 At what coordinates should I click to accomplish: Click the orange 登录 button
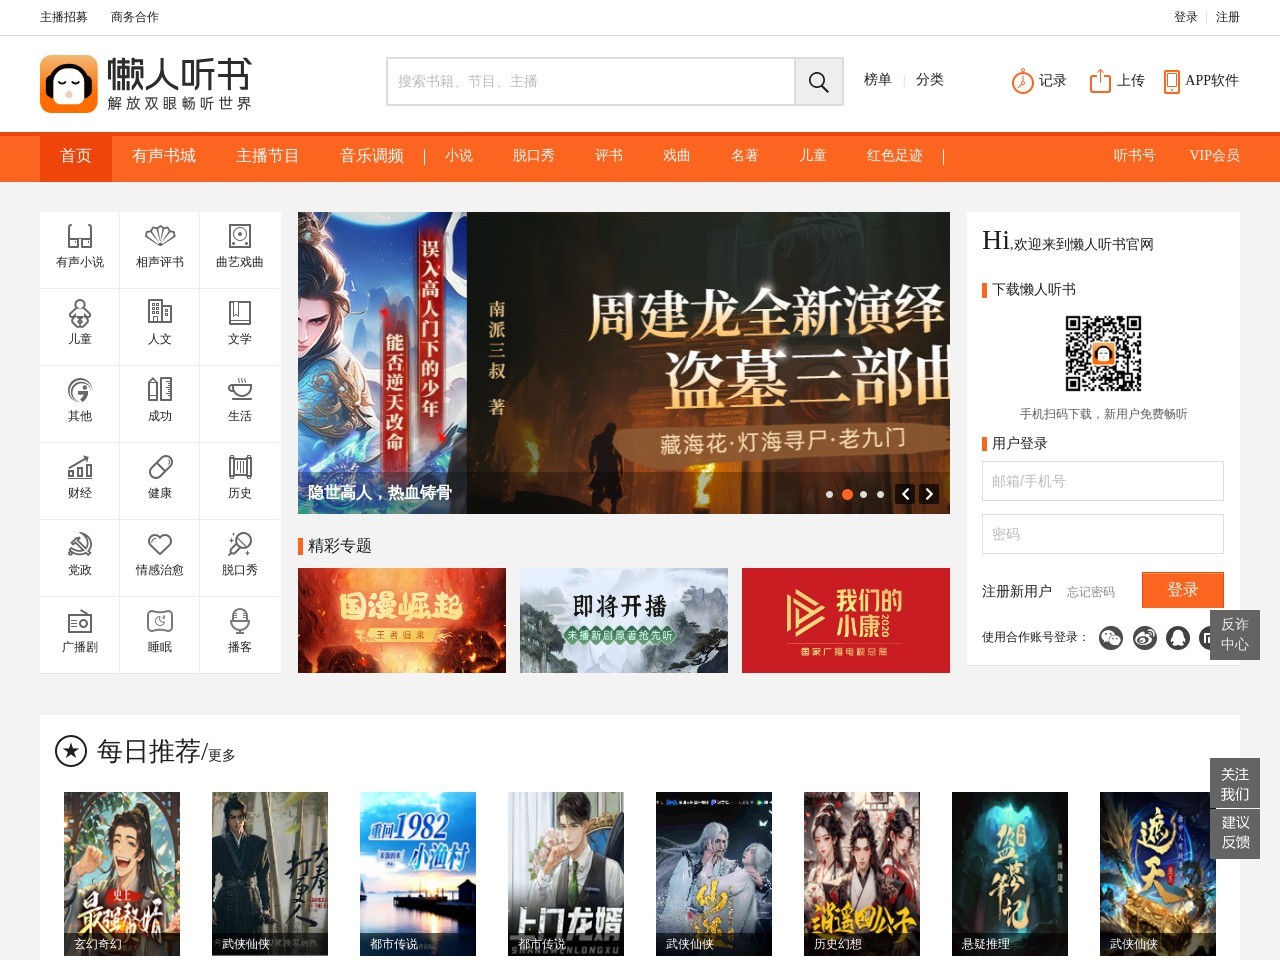[x=1183, y=590]
